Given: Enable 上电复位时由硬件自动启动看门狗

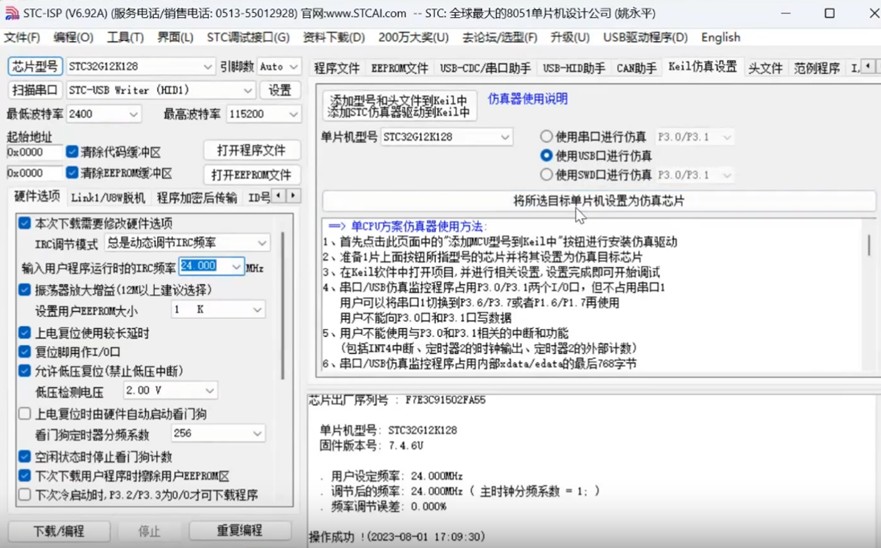Looking at the screenshot, I should tap(25, 414).
